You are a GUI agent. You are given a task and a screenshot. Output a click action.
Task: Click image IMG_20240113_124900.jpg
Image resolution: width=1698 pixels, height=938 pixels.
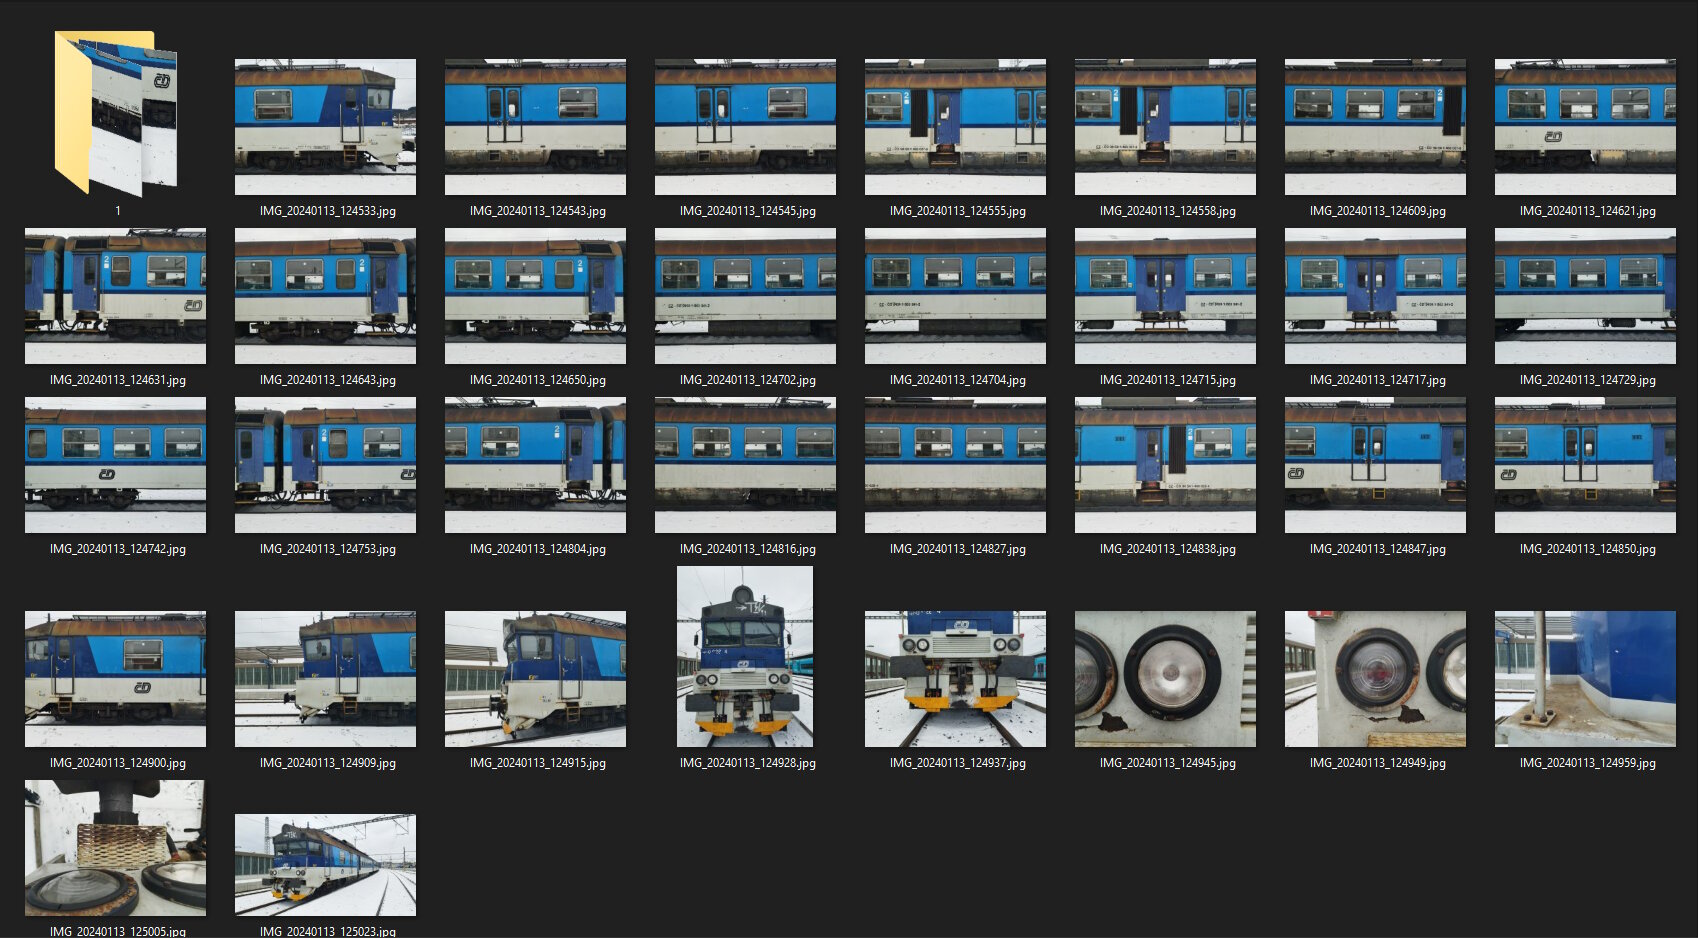click(115, 679)
